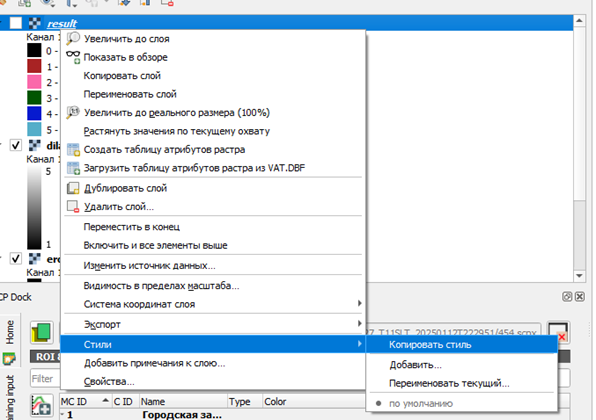Click the duplicate layer icon
Viewport: 596px width, 420px height.
(x=73, y=188)
